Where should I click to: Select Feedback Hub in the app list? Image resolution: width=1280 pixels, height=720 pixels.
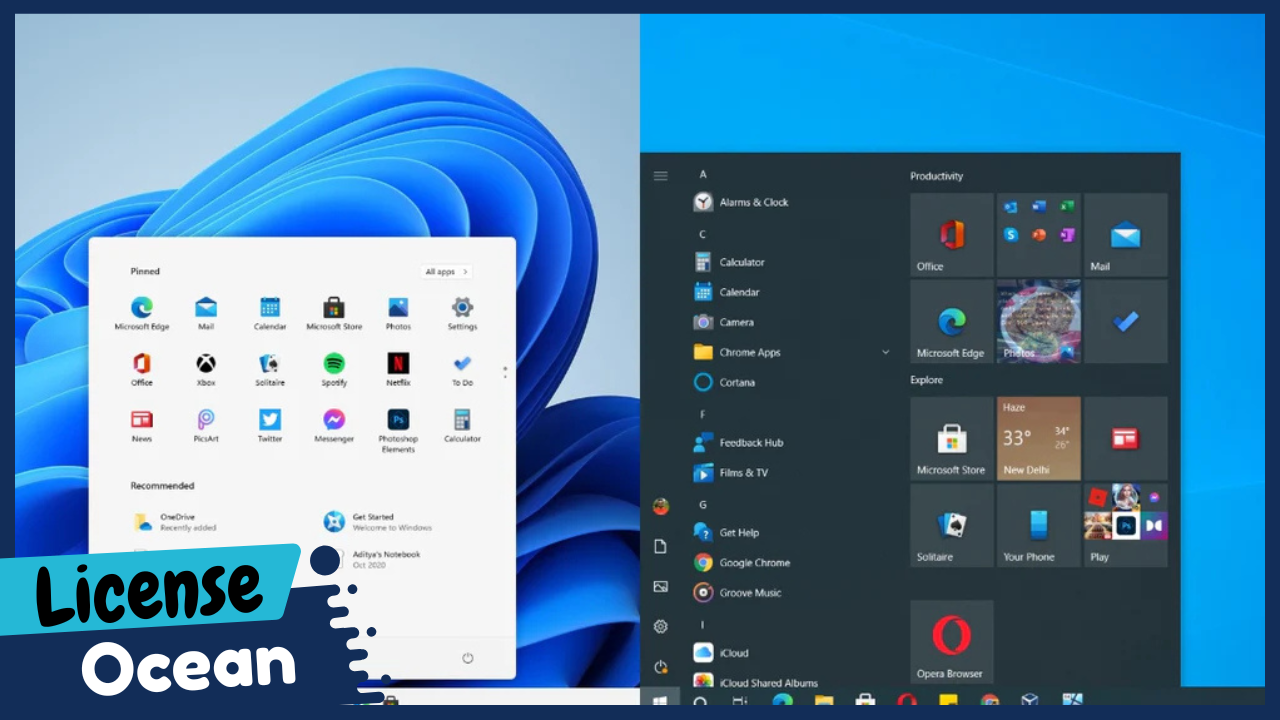point(750,443)
